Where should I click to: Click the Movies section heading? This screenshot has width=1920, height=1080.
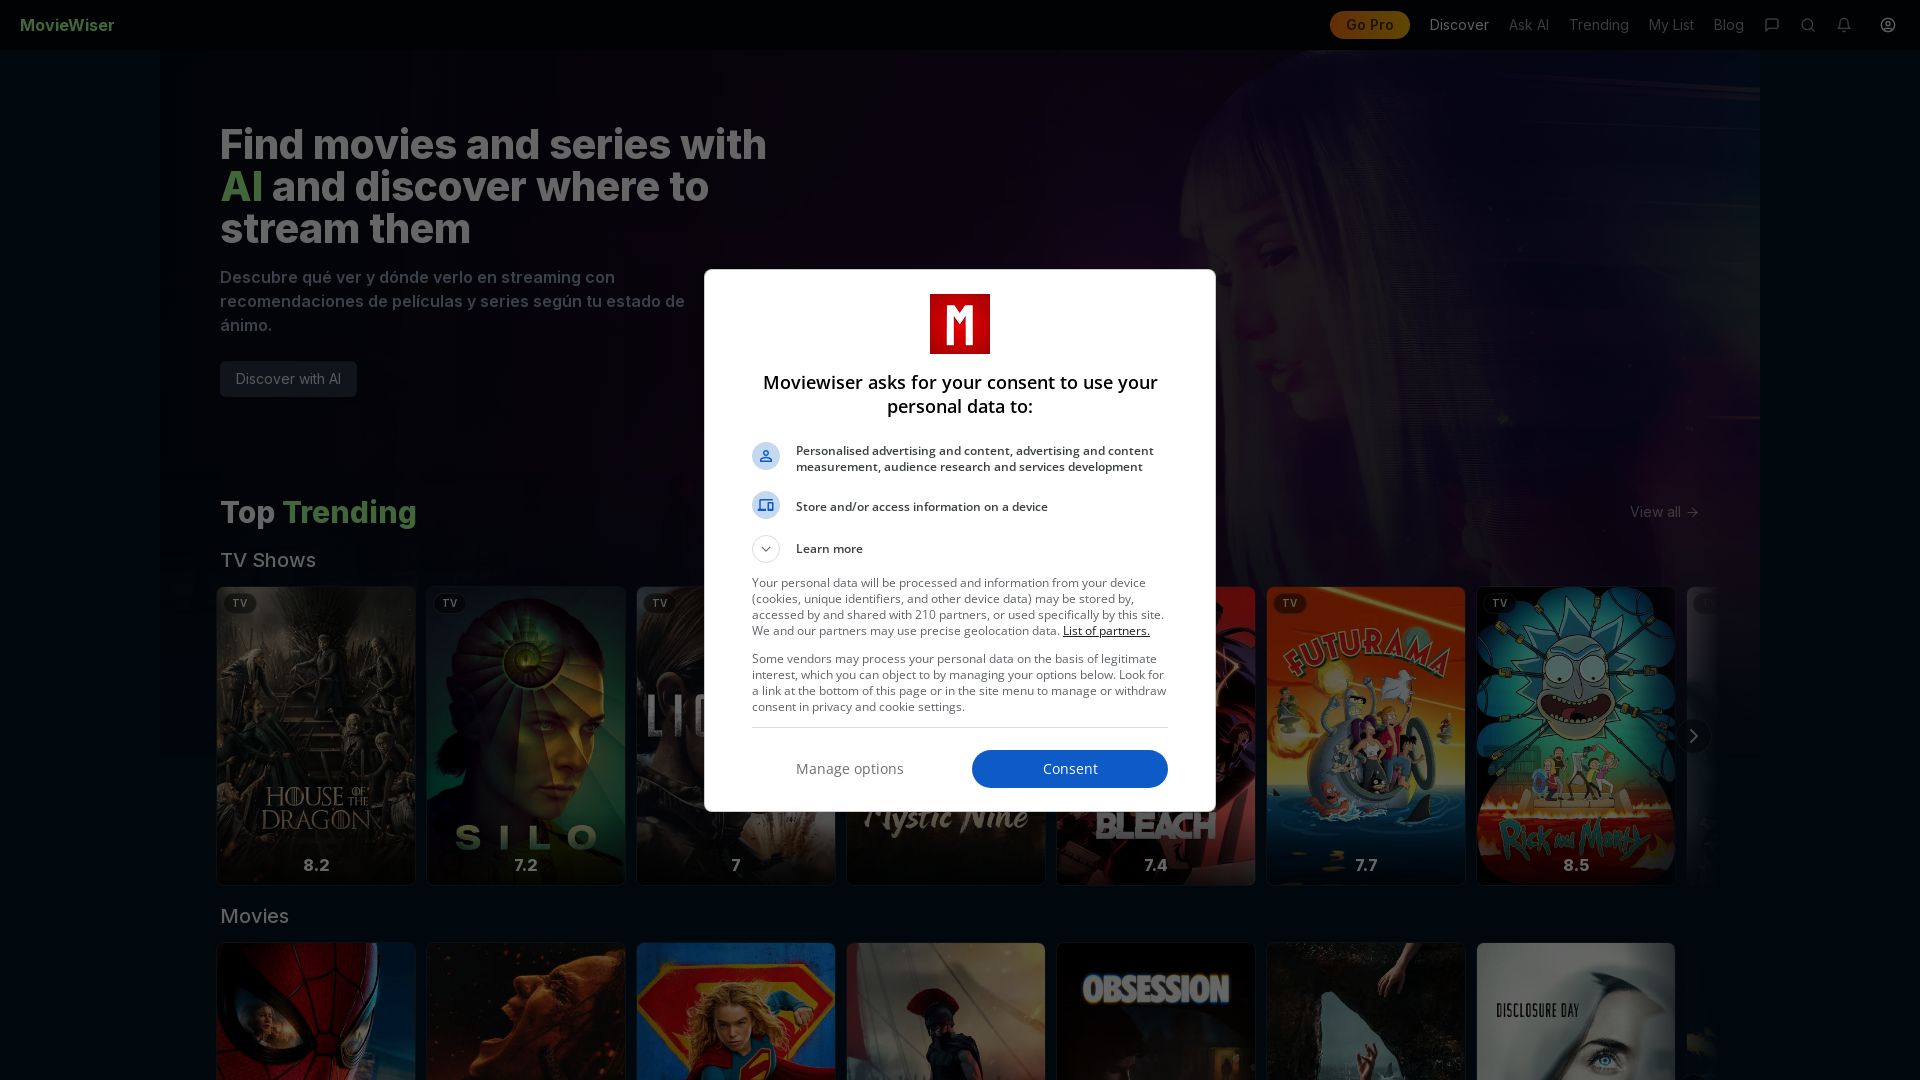(x=254, y=916)
